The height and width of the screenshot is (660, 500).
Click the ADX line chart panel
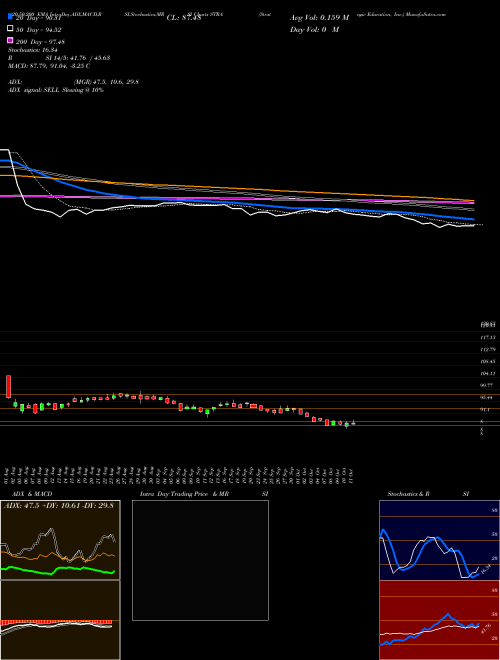60,540
